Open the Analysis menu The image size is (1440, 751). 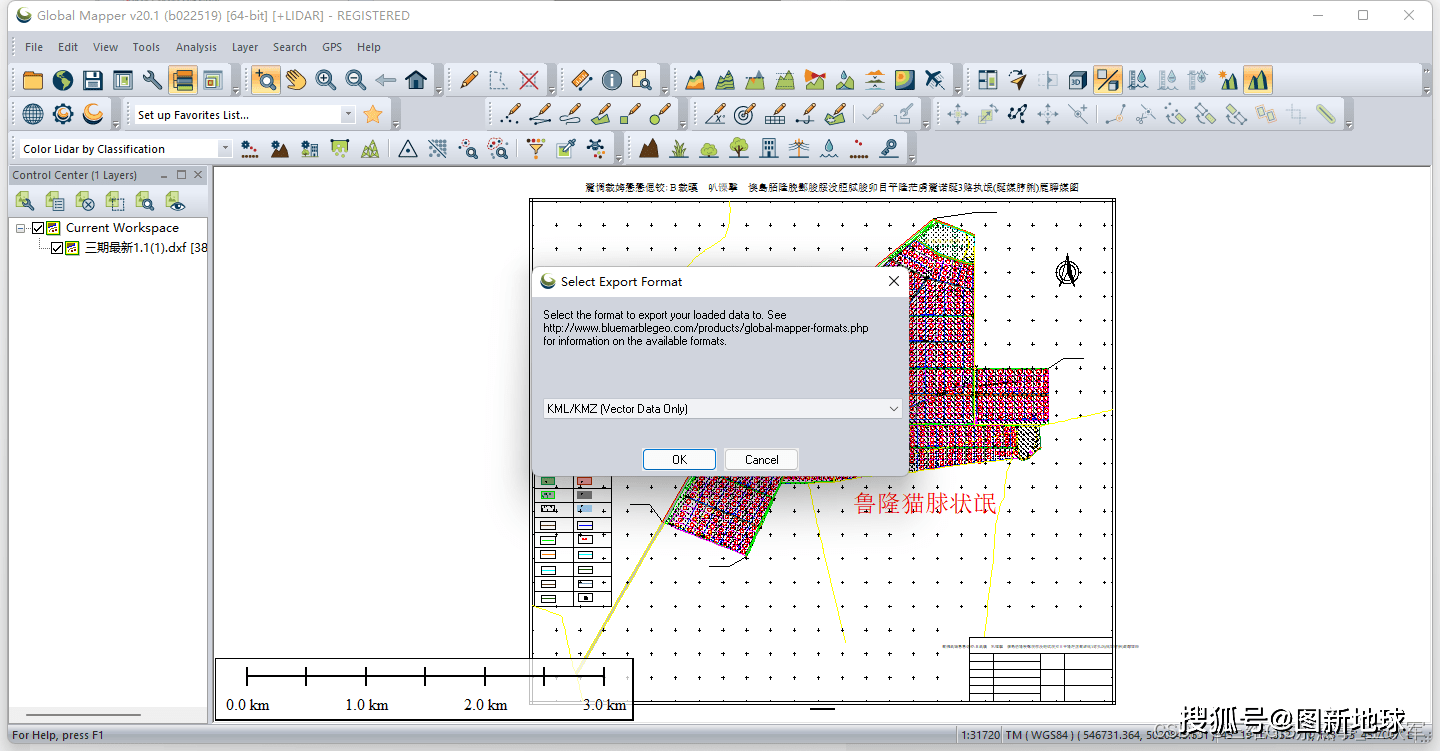pyautogui.click(x=196, y=47)
